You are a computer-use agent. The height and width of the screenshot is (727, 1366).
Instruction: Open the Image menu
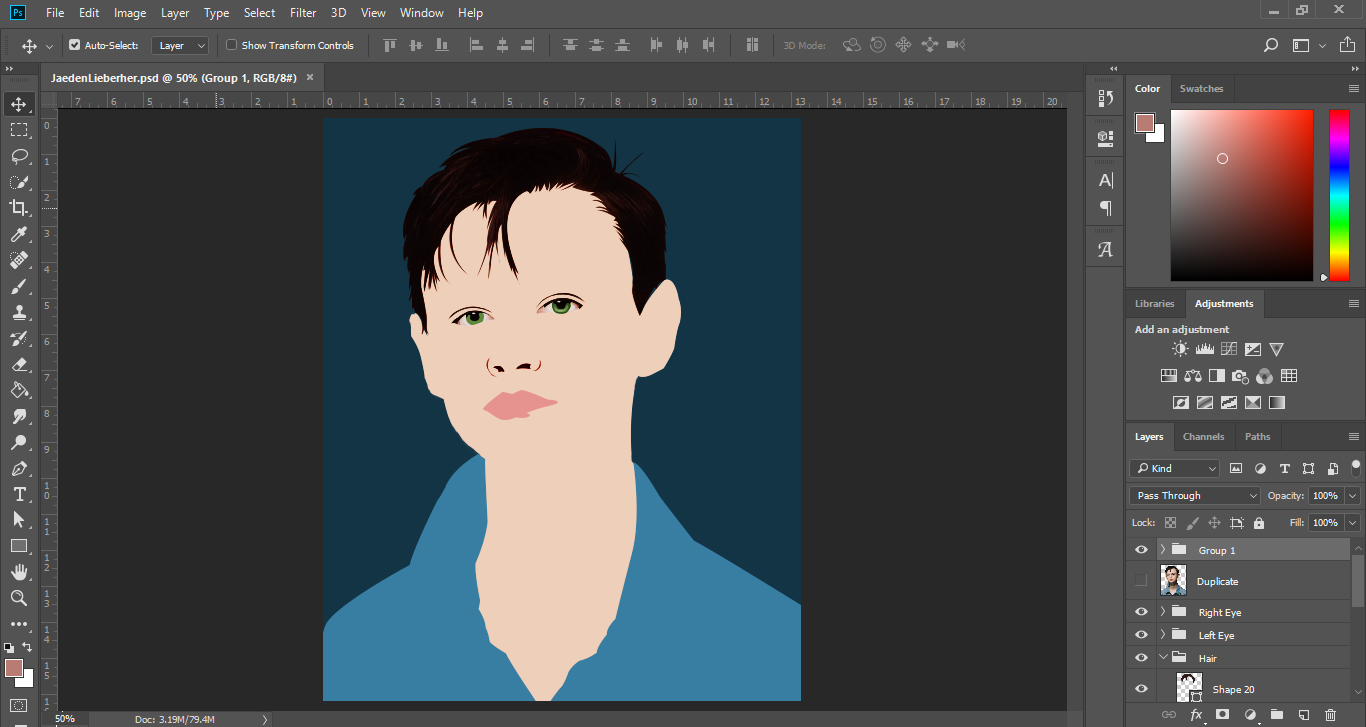pyautogui.click(x=130, y=13)
